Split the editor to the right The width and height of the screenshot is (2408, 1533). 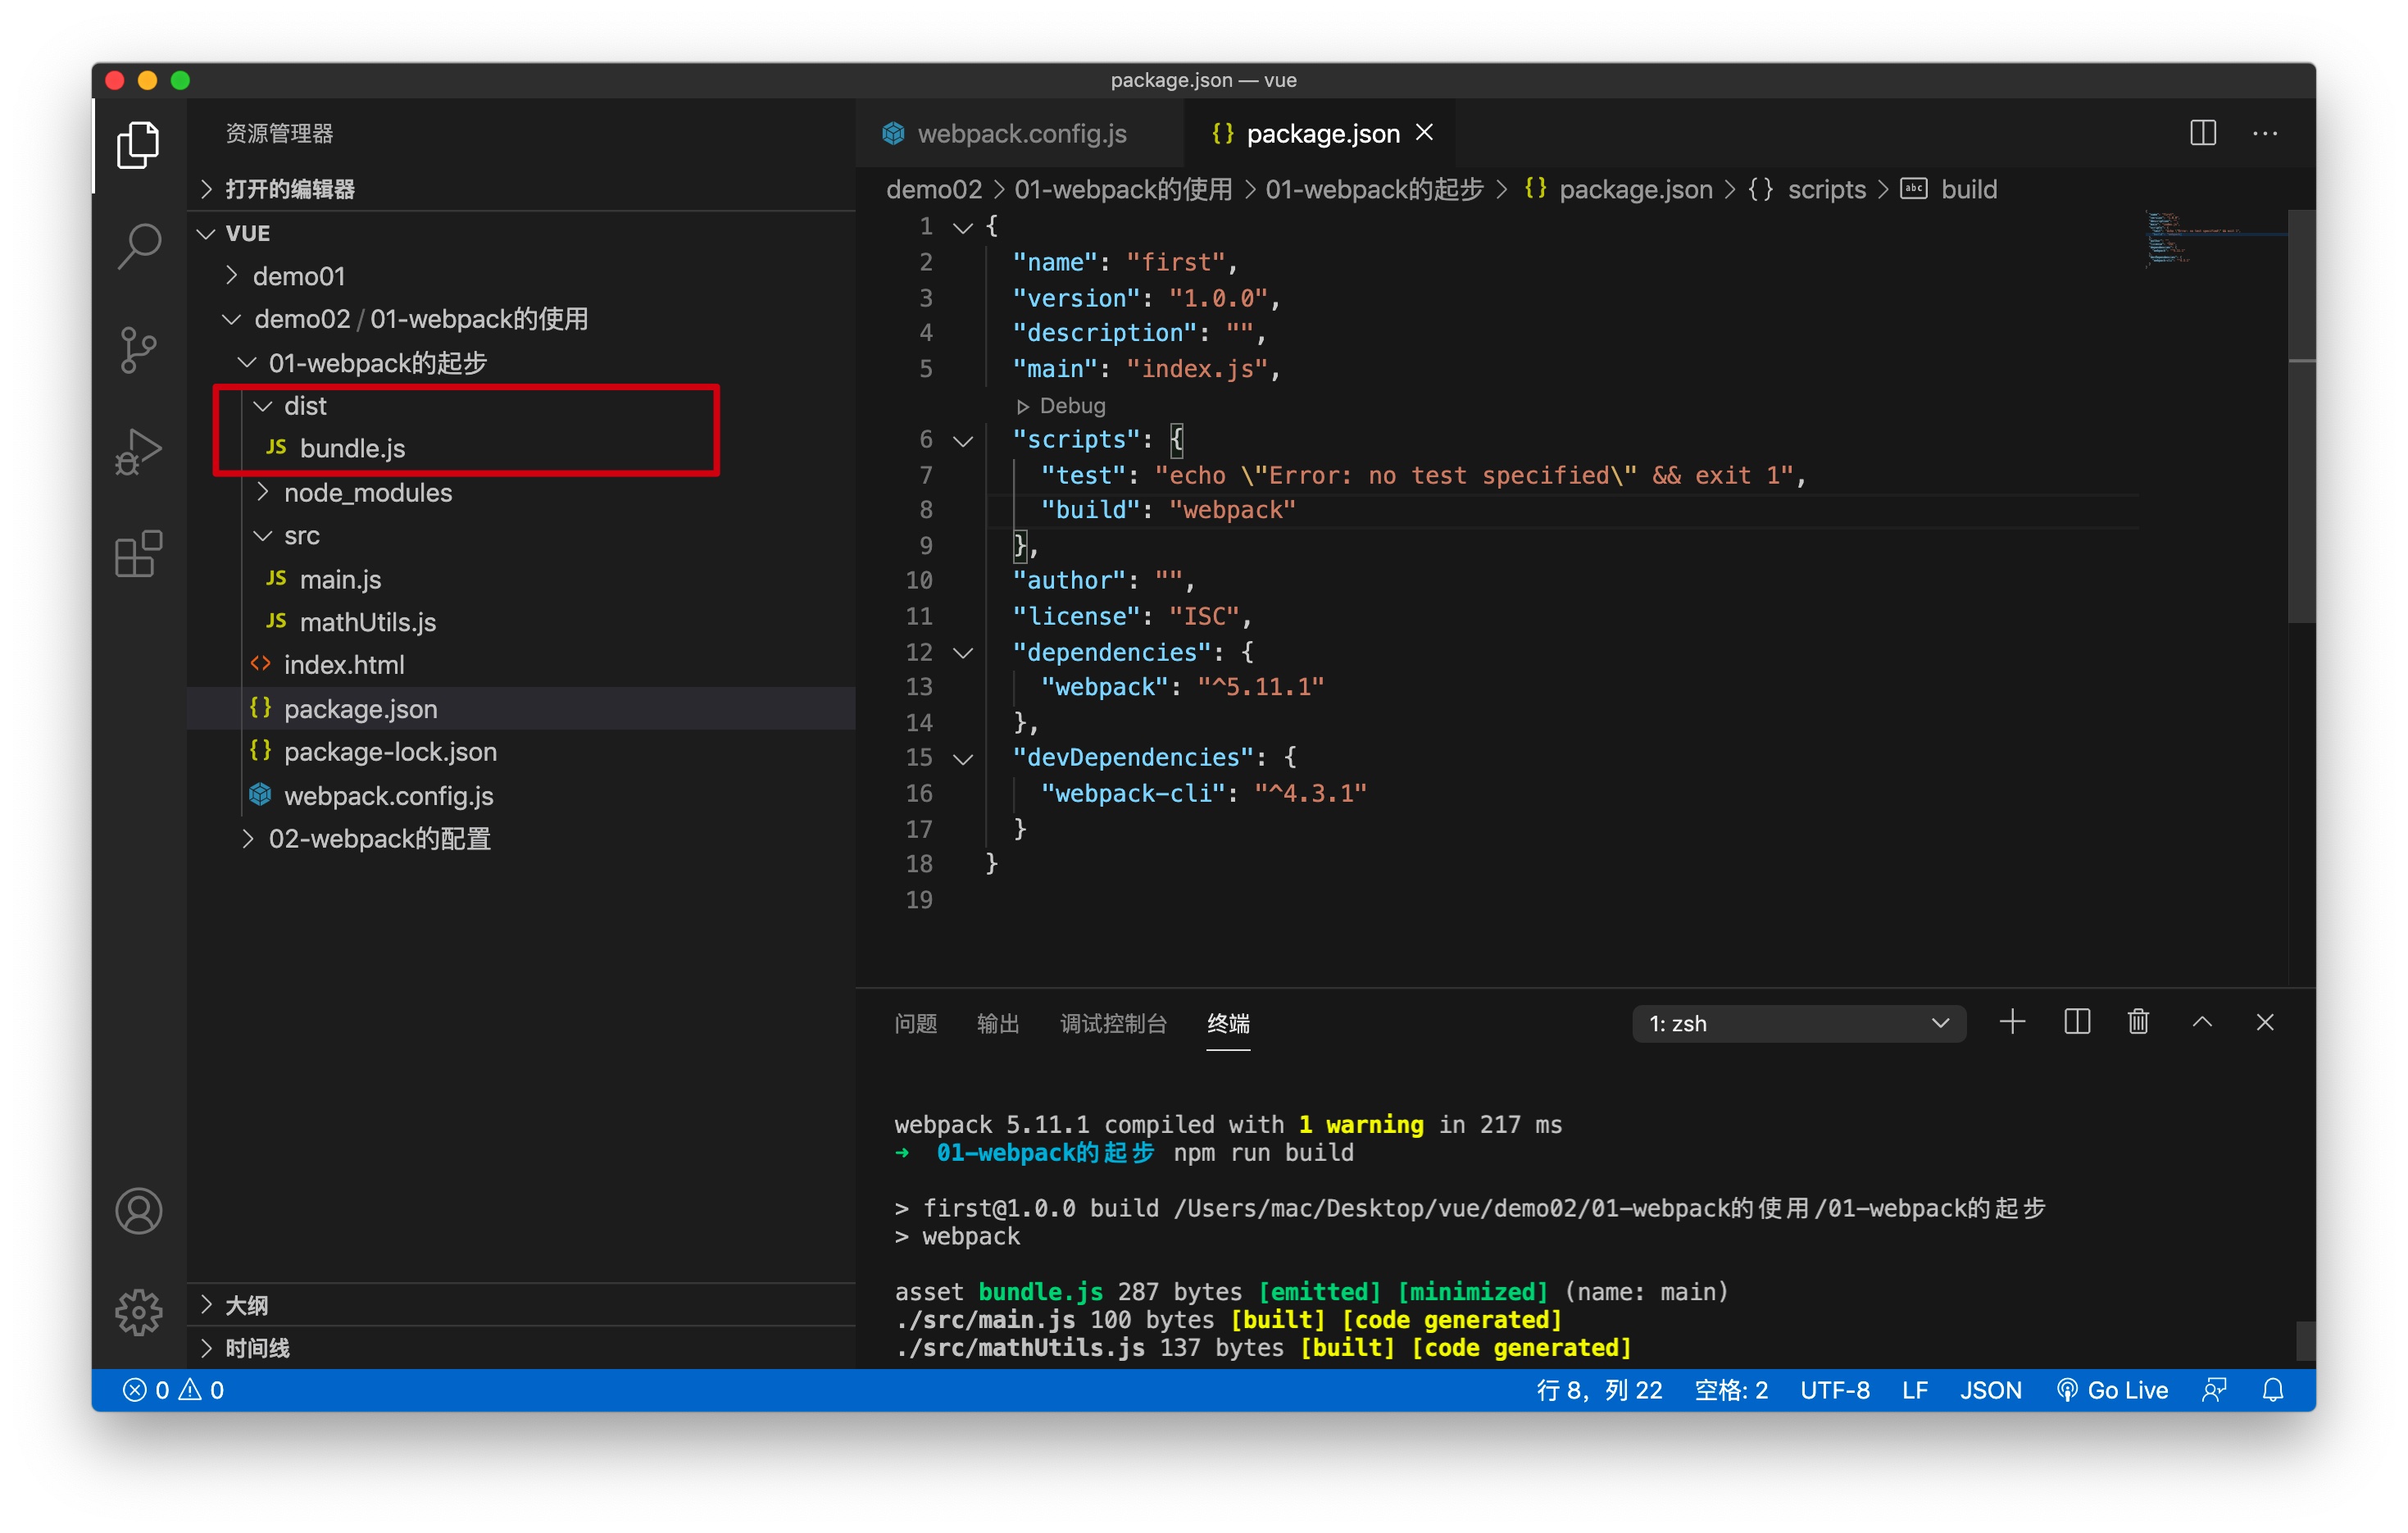click(2202, 133)
